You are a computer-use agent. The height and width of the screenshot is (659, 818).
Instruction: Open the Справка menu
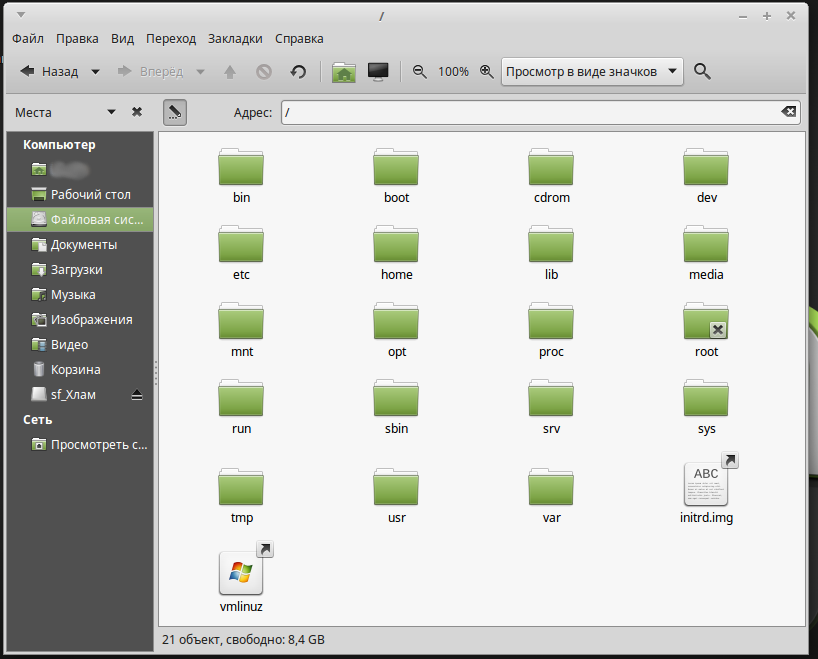[299, 39]
